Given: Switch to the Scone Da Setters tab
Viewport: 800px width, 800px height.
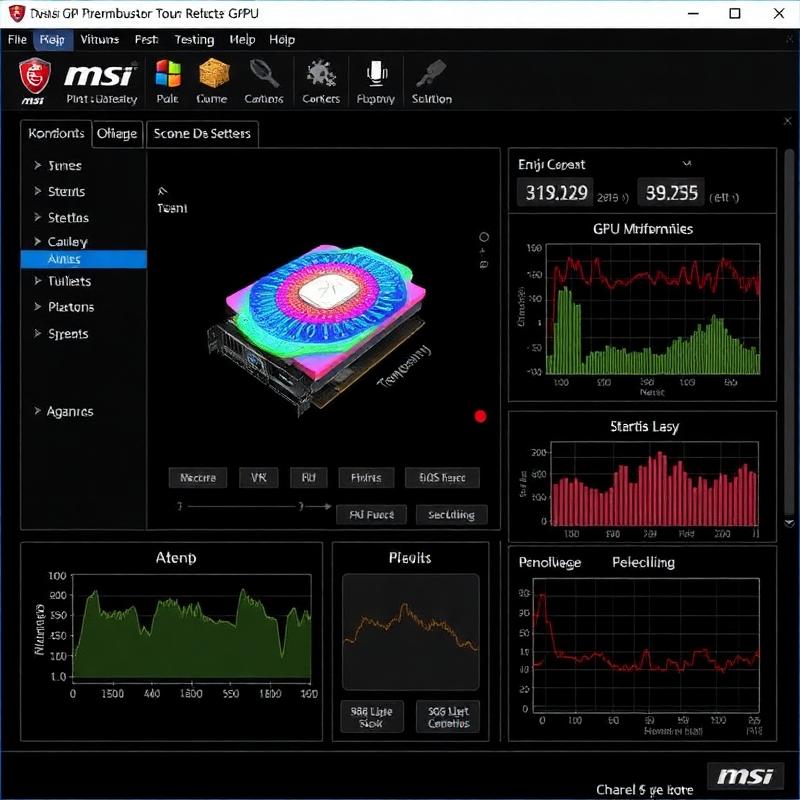Looking at the screenshot, I should (202, 132).
